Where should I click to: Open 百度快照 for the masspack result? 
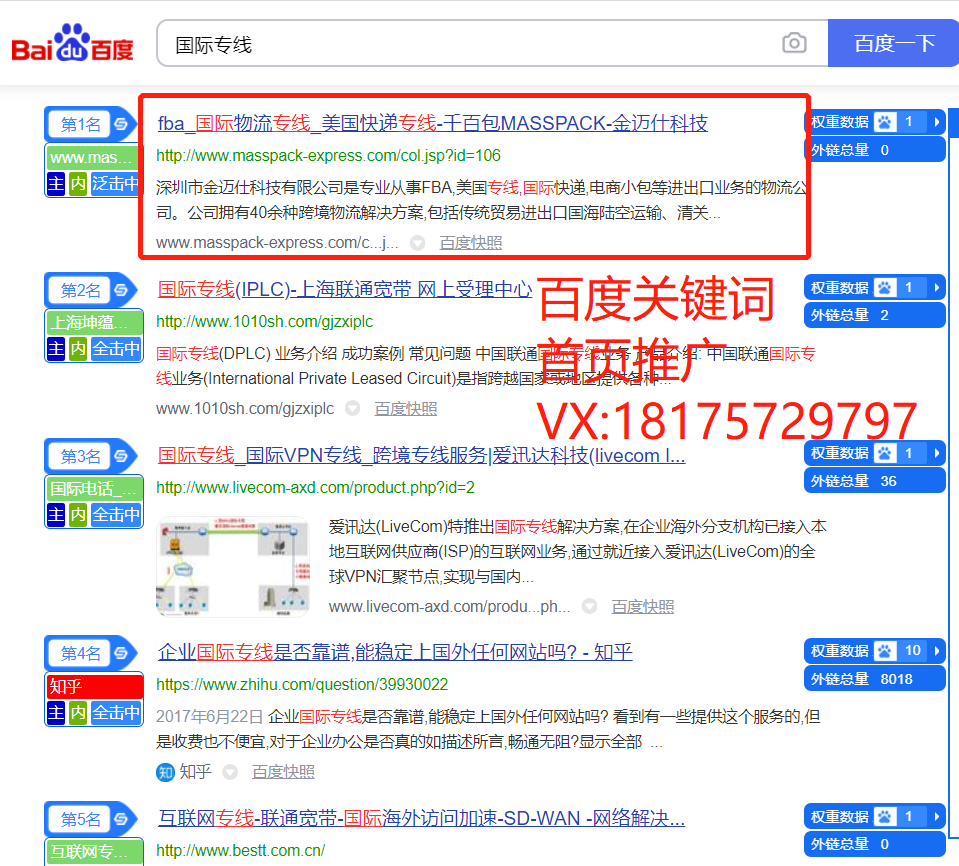coord(470,243)
